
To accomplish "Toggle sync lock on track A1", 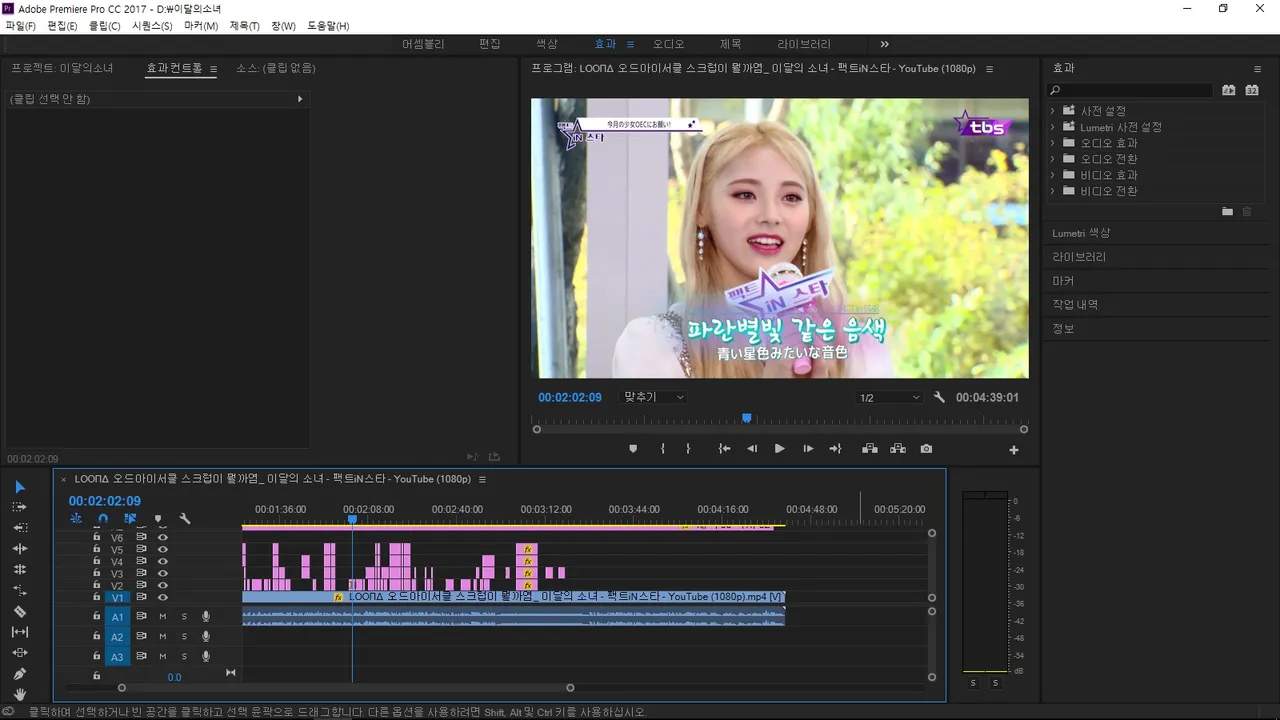I will coord(142,617).
